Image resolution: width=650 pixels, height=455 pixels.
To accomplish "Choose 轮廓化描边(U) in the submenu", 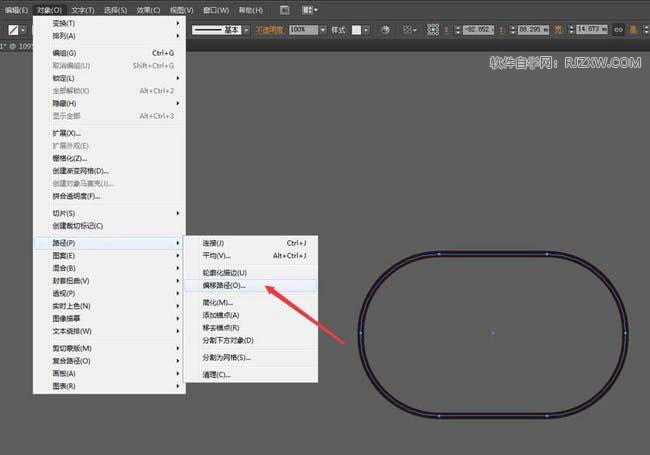I will (251, 273).
